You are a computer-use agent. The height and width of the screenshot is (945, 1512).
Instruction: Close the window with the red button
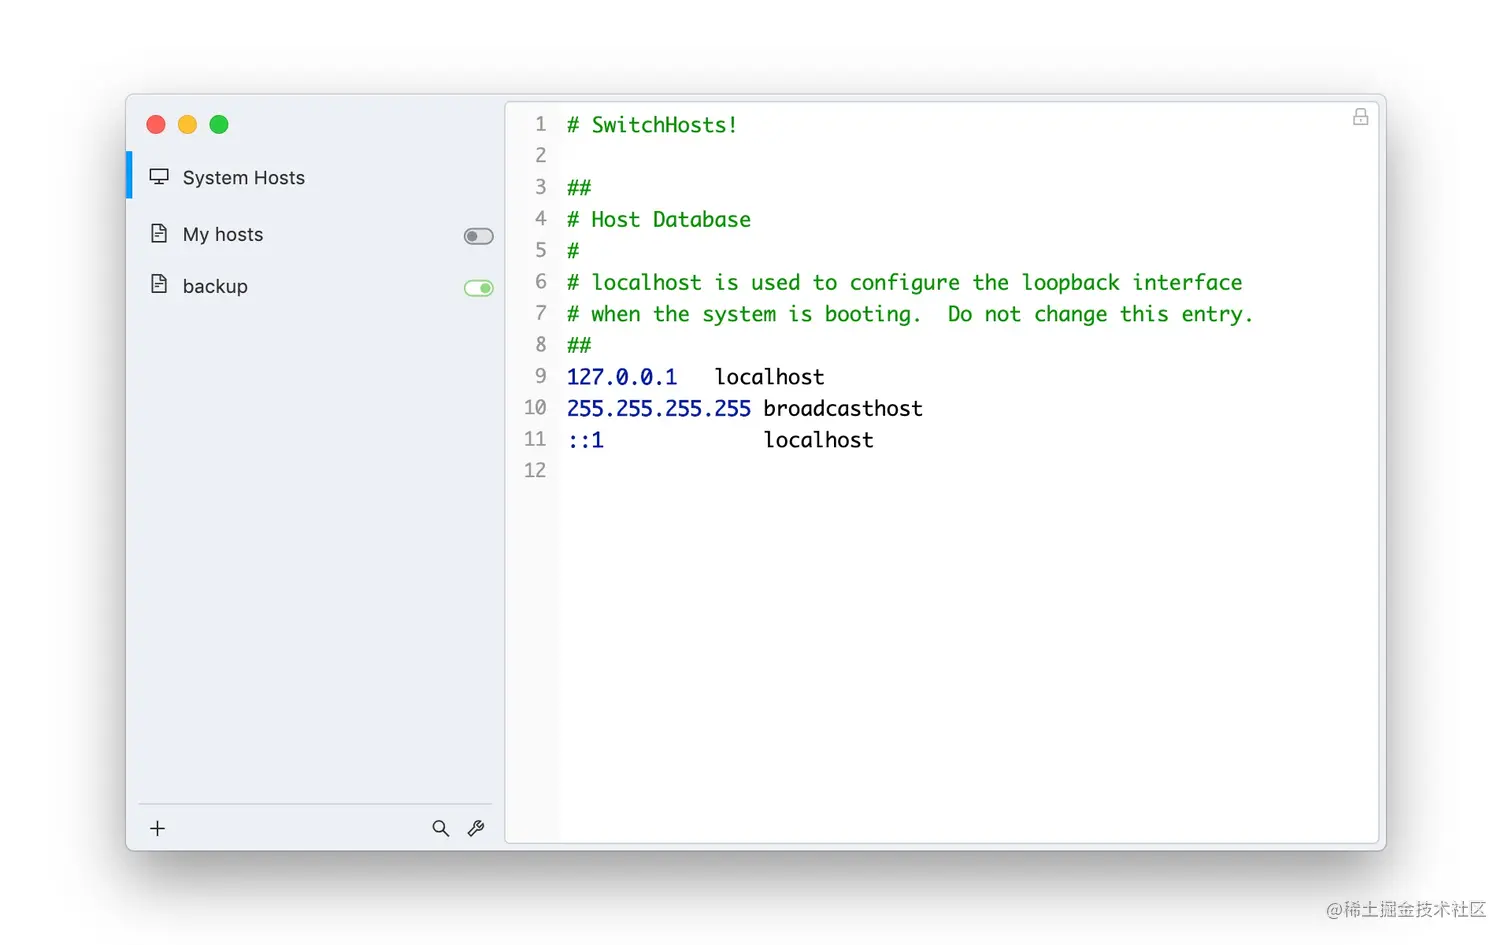pyautogui.click(x=156, y=124)
